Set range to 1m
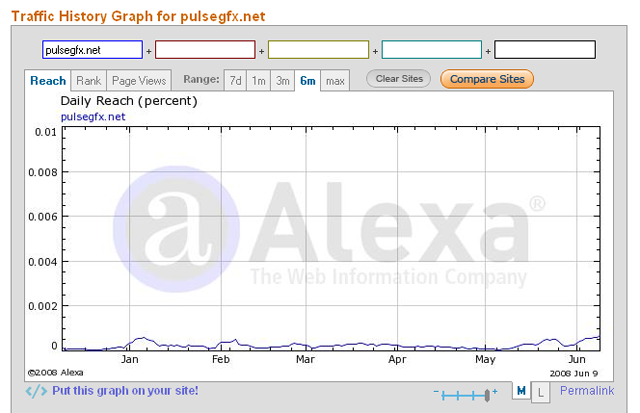Viewport: 640px width, 413px height. pos(258,81)
